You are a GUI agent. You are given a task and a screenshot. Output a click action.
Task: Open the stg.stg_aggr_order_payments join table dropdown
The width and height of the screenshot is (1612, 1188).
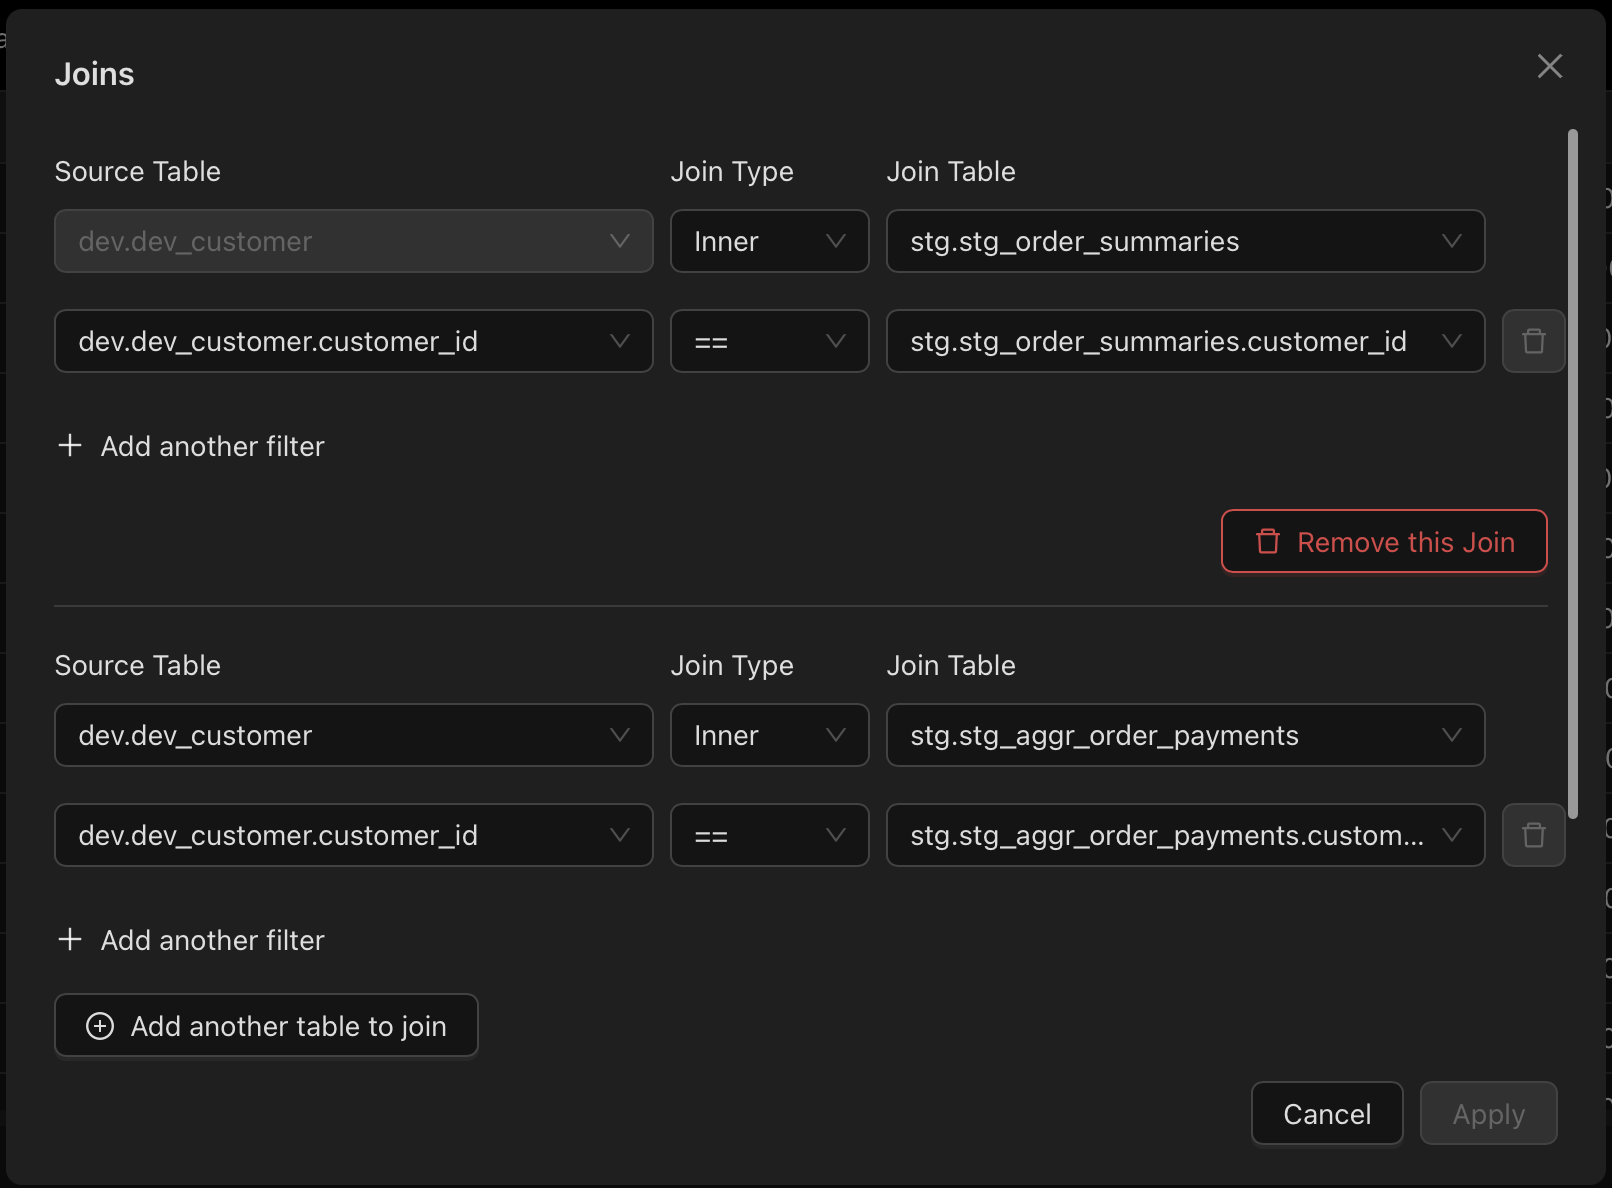[x=1185, y=735]
